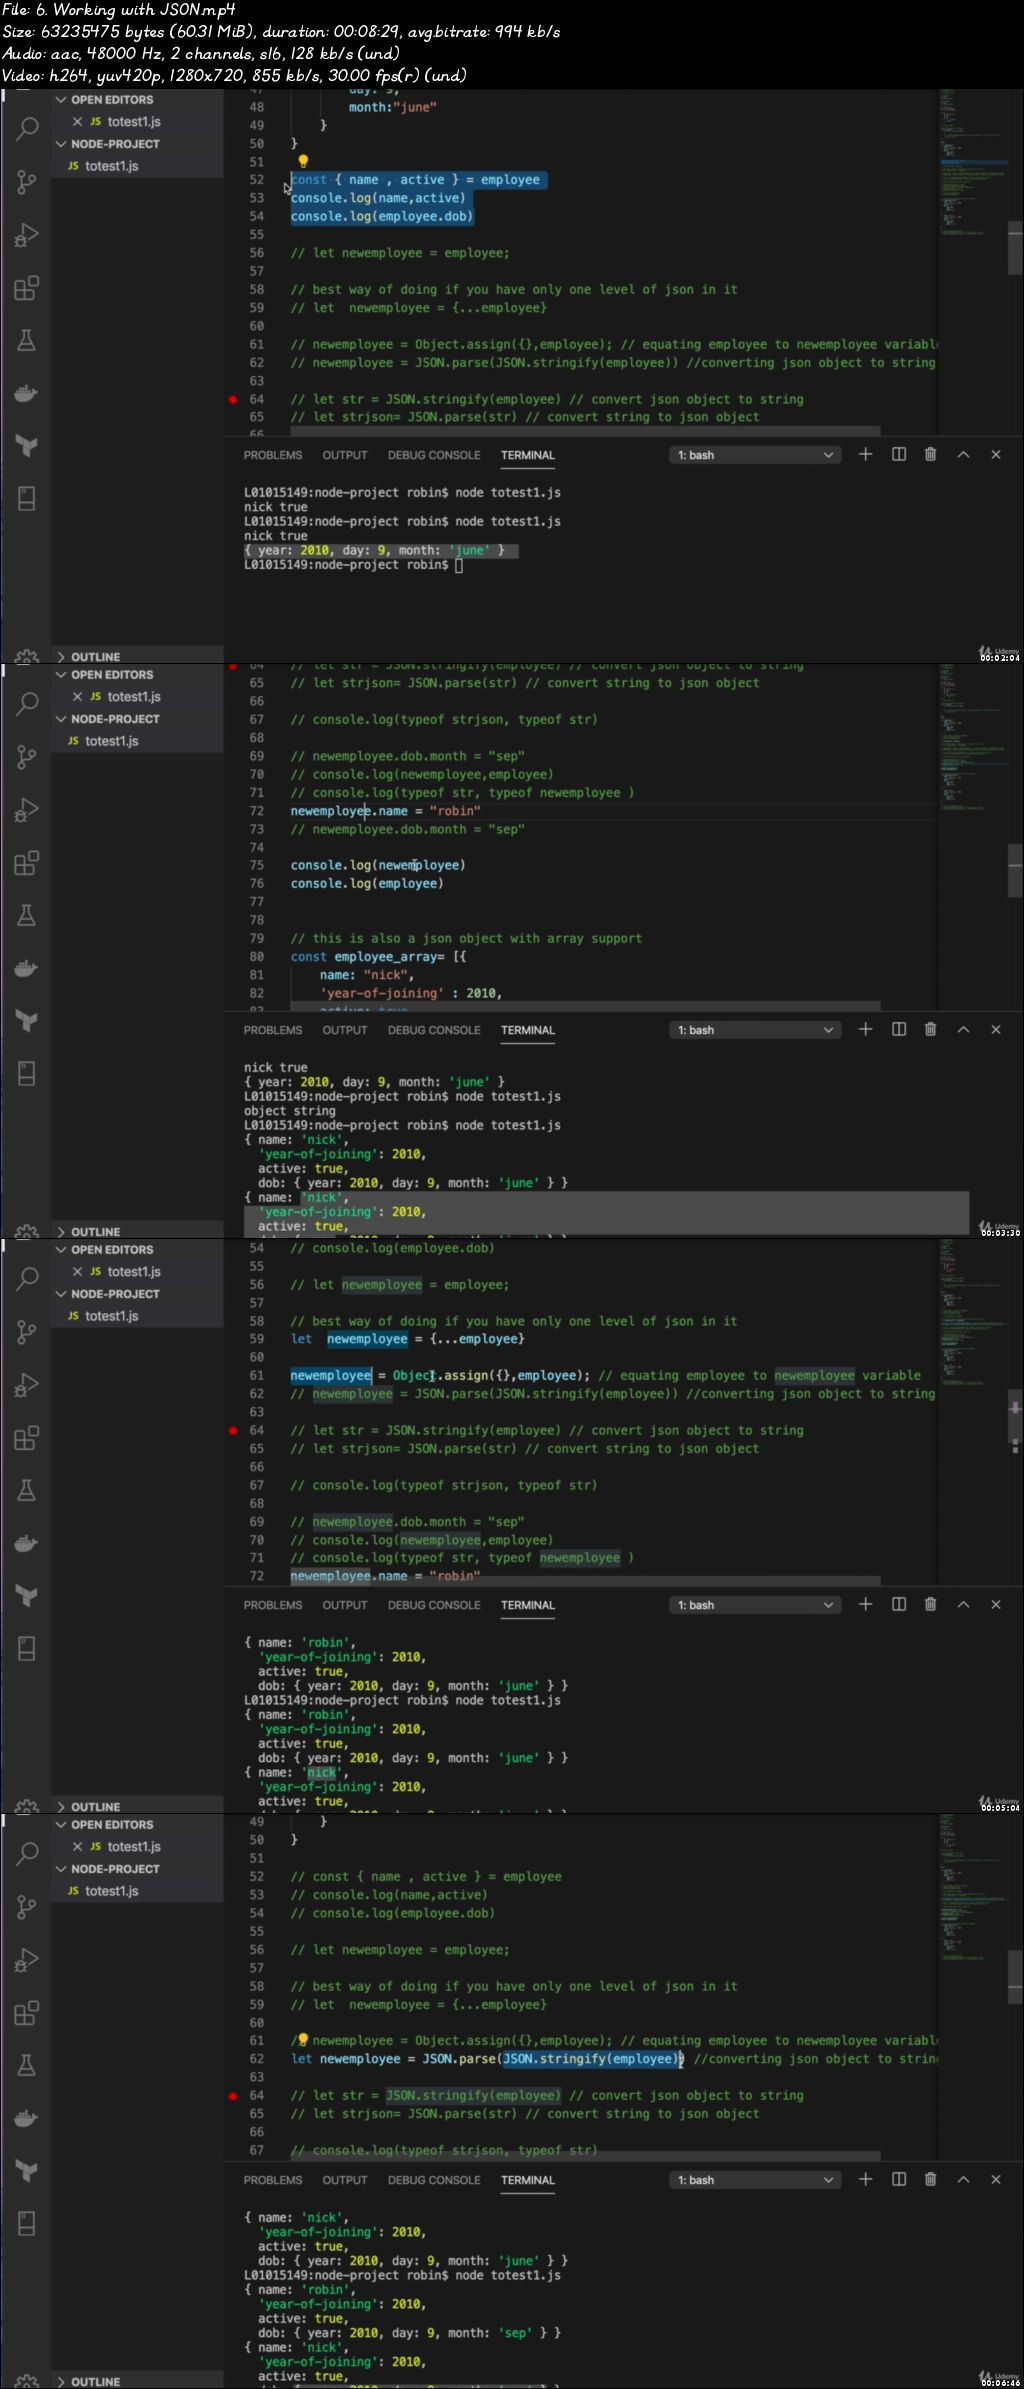Kill terminal with trash icon, 00:06:46 frame
The width and height of the screenshot is (1024, 2389).
point(931,2179)
